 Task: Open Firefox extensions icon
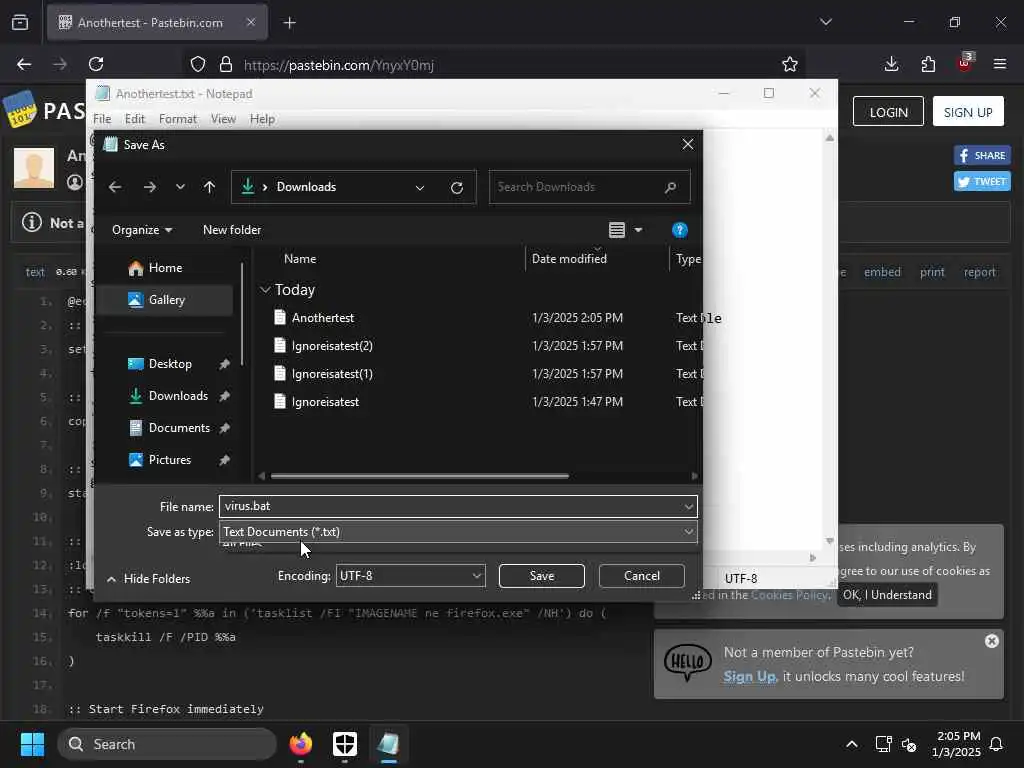point(928,64)
